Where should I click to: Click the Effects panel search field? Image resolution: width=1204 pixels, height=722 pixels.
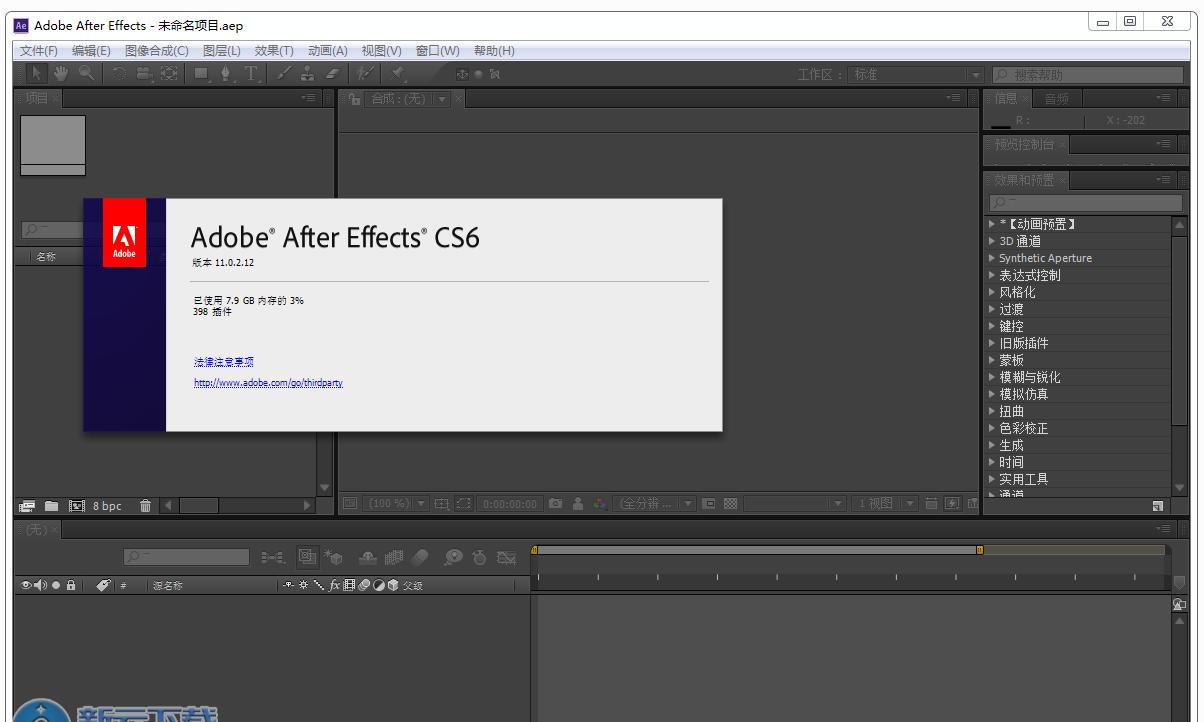pos(1085,203)
